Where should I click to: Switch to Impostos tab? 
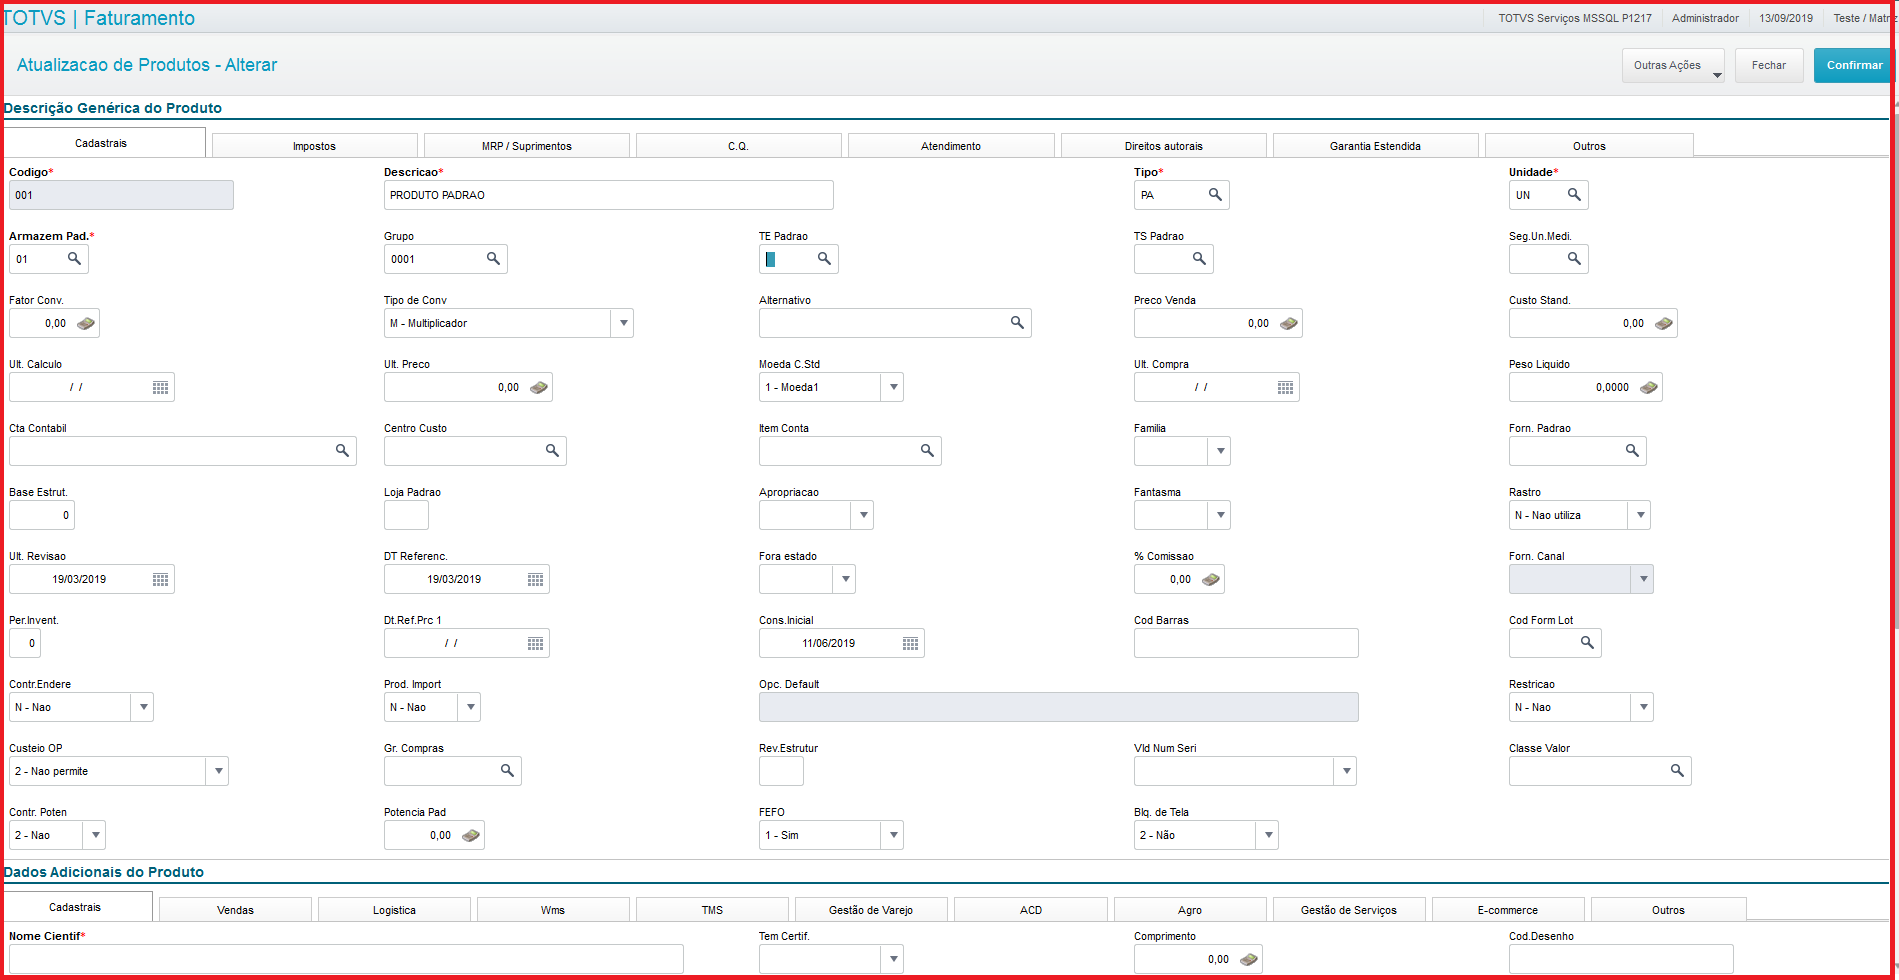[x=315, y=146]
